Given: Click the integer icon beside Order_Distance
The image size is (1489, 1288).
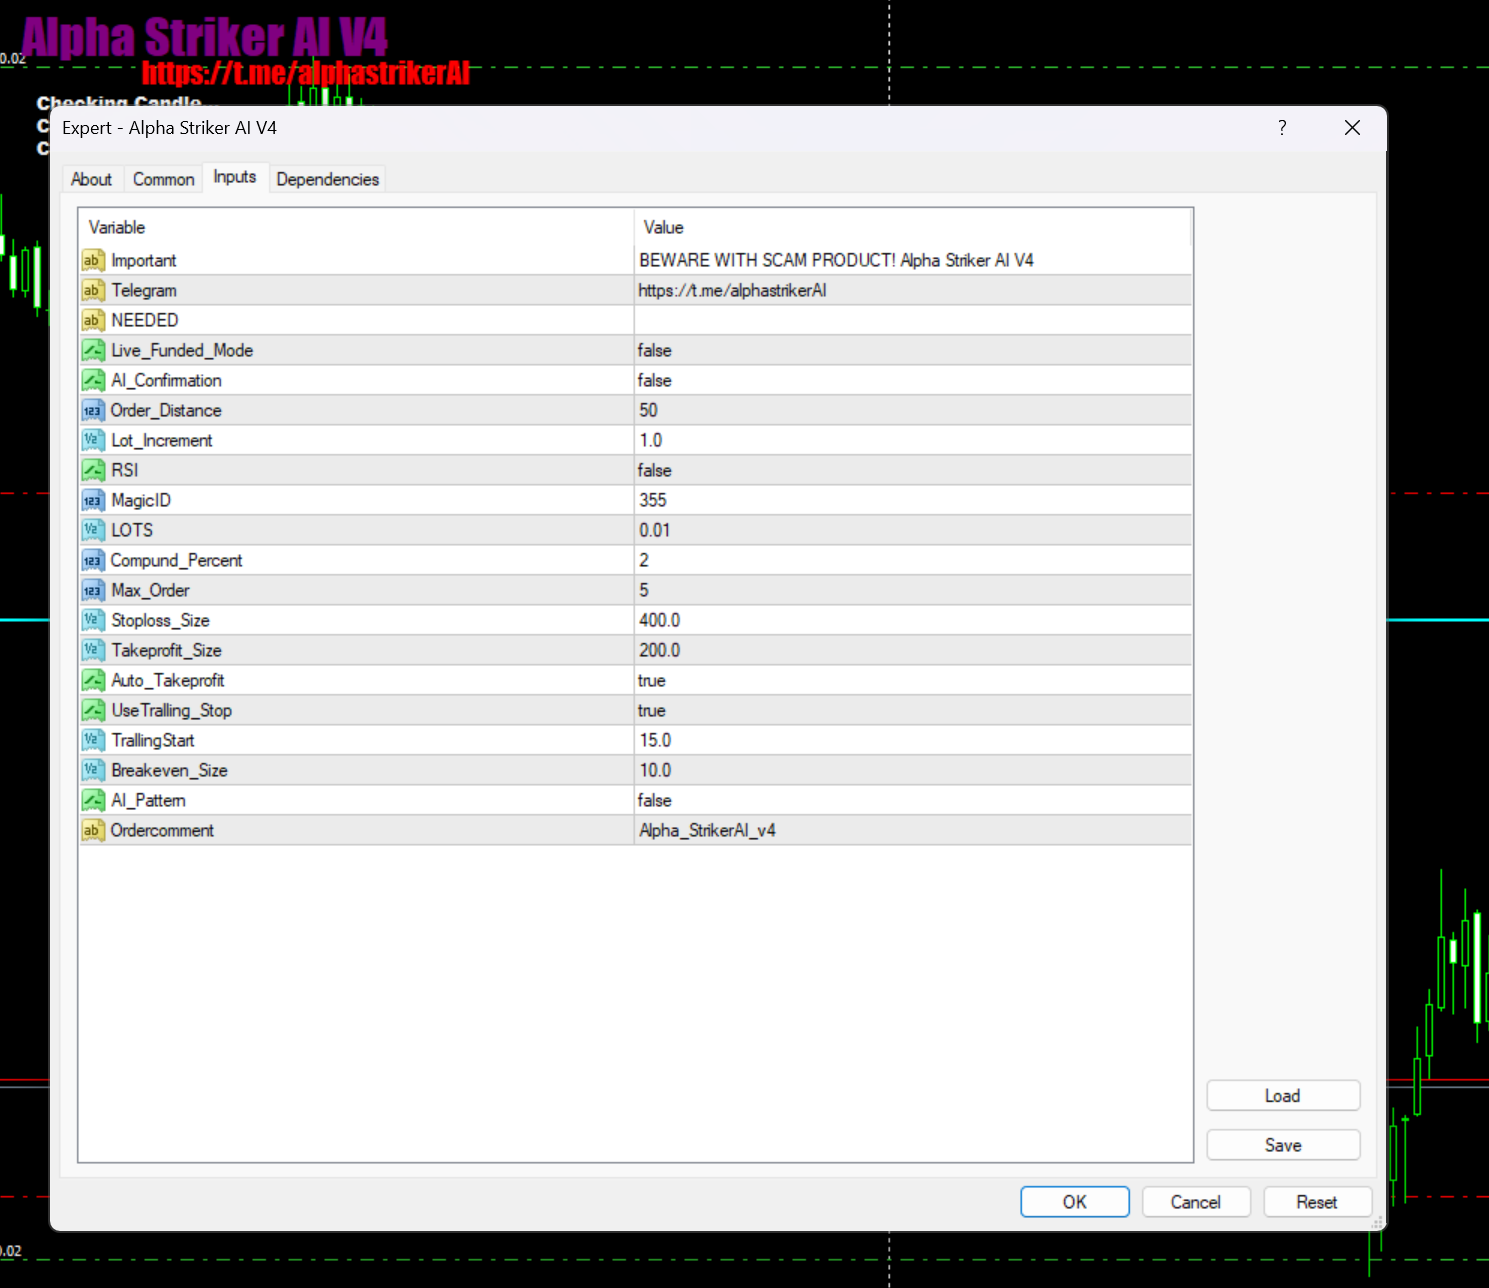Looking at the screenshot, I should point(93,410).
